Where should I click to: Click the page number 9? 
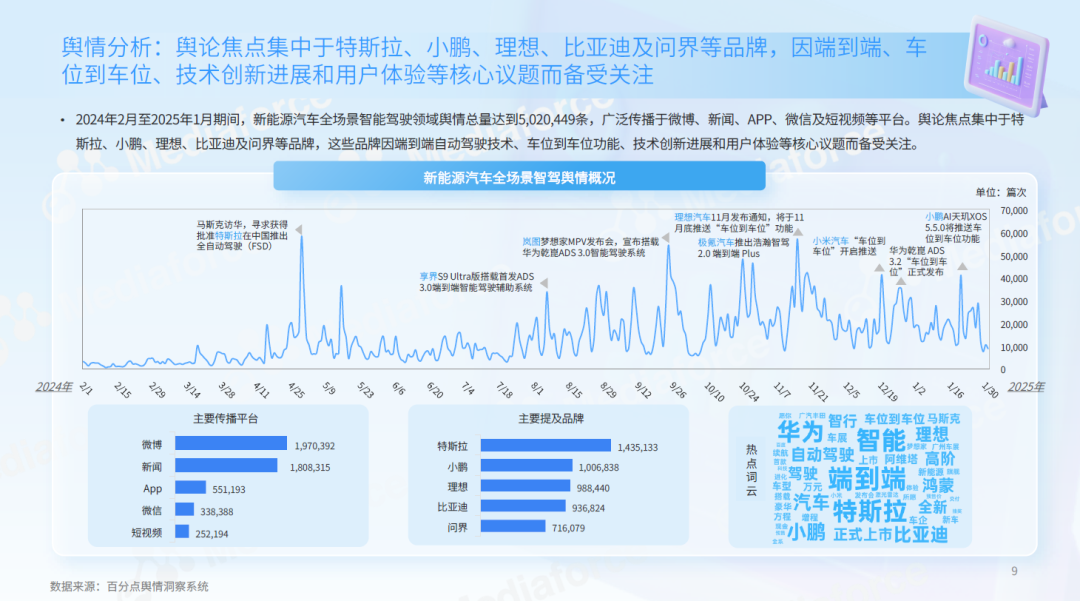(x=1014, y=571)
